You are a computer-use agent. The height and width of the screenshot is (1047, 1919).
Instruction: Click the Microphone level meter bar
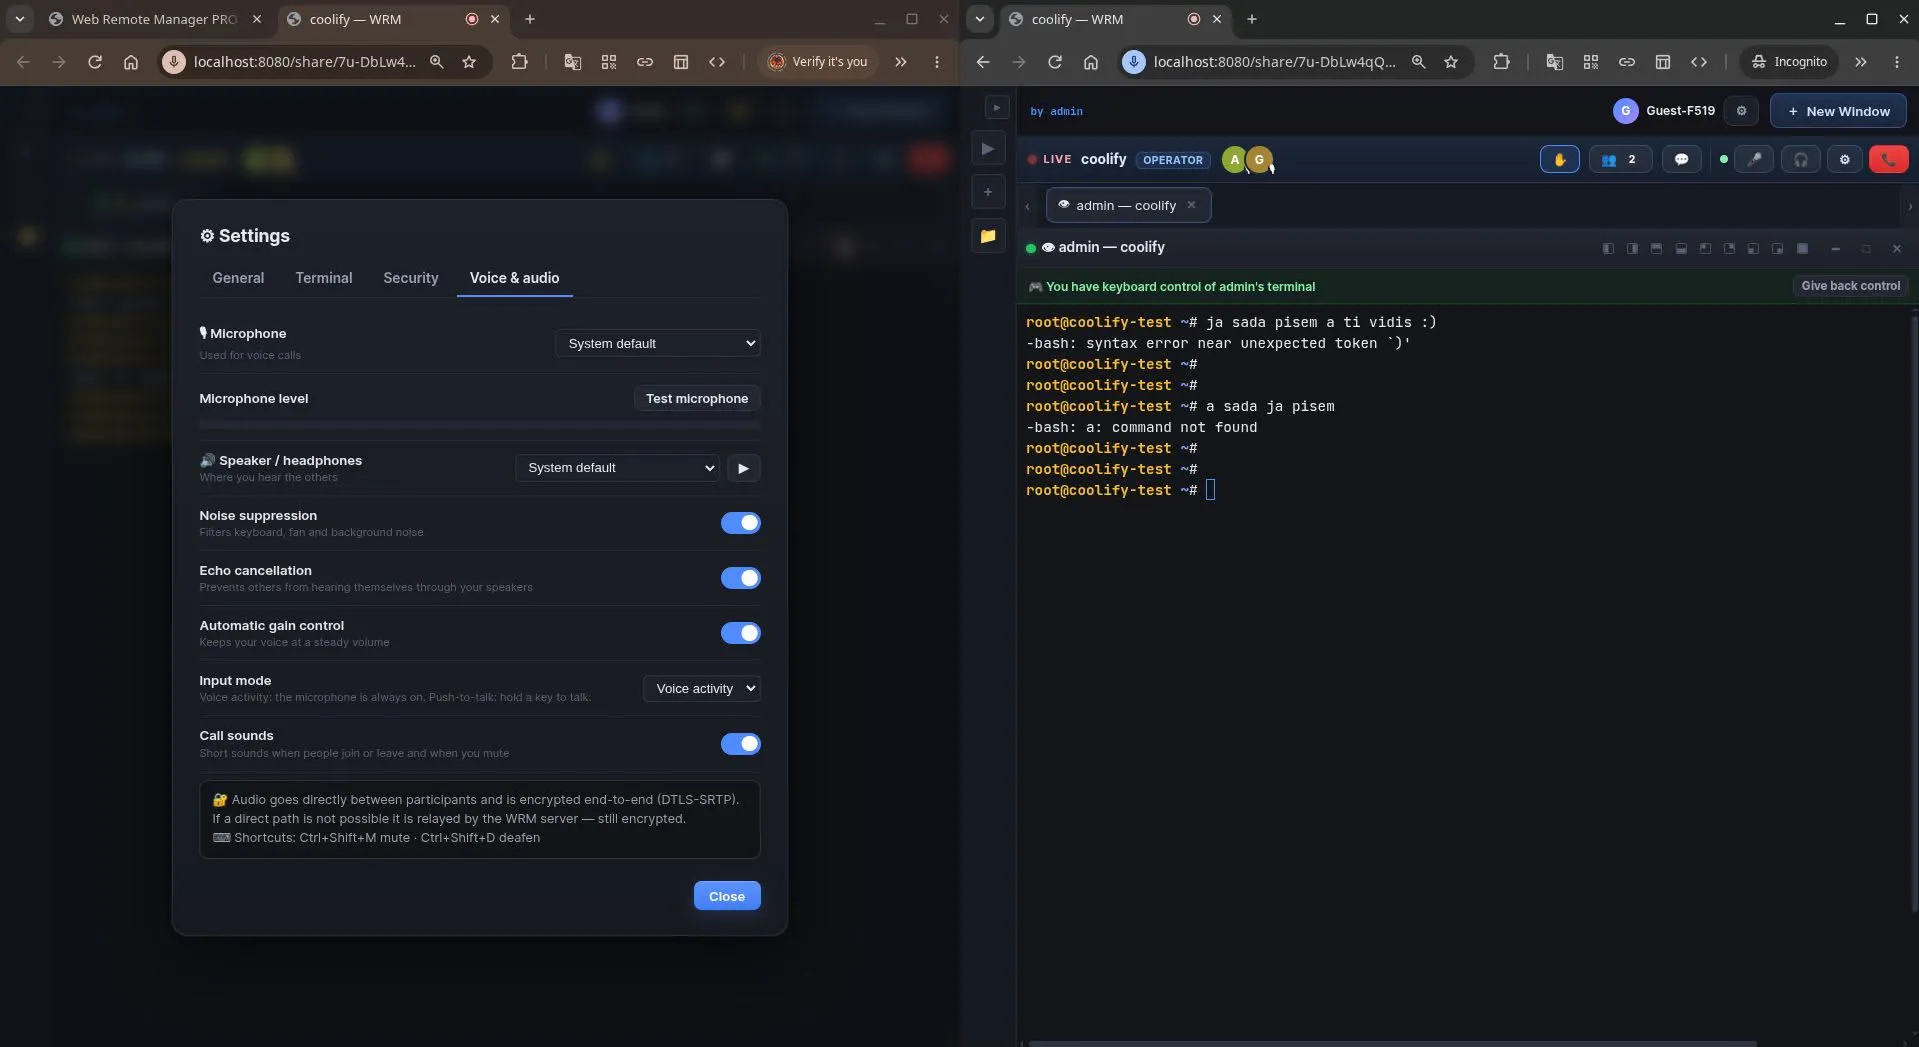click(x=480, y=425)
